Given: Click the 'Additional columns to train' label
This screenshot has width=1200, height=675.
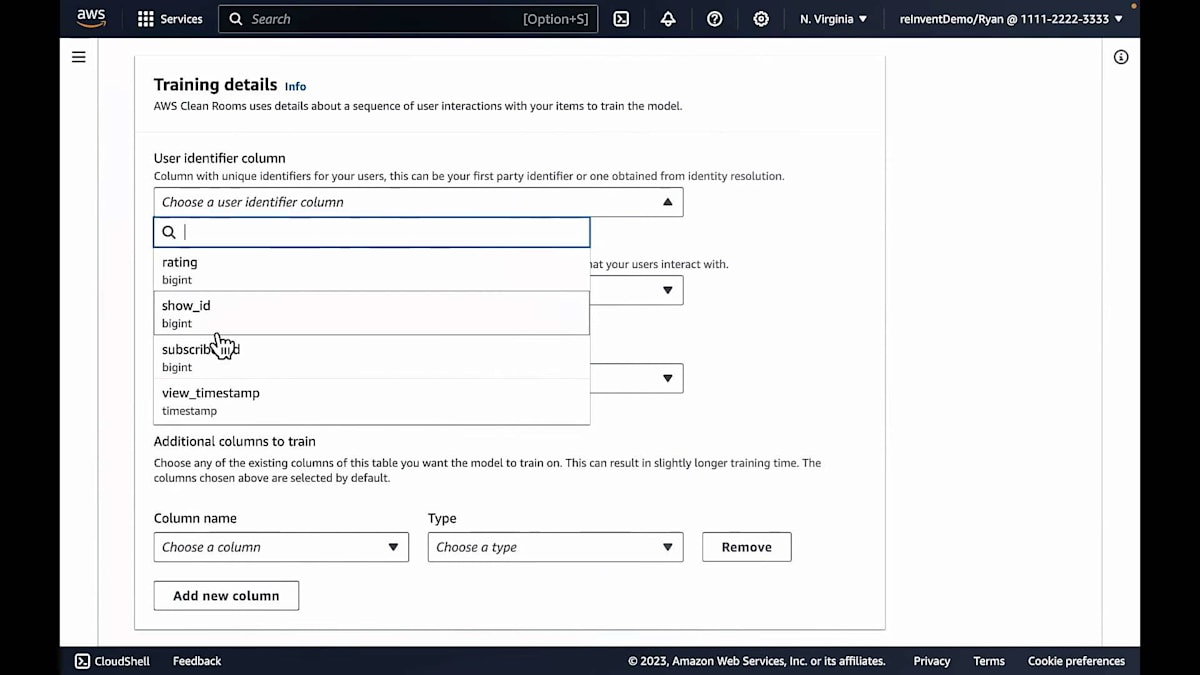Looking at the screenshot, I should [234, 441].
